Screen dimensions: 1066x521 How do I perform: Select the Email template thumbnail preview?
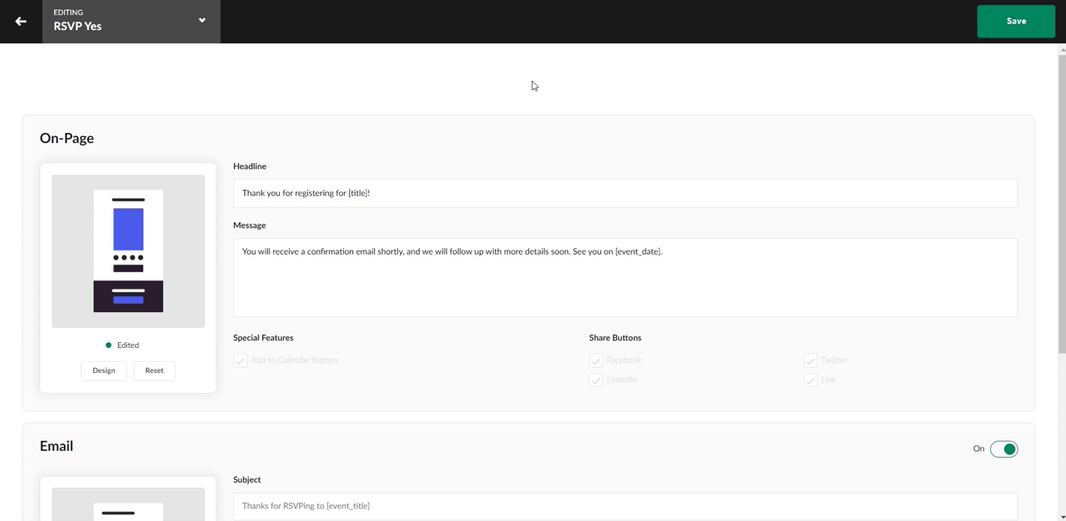point(128,505)
